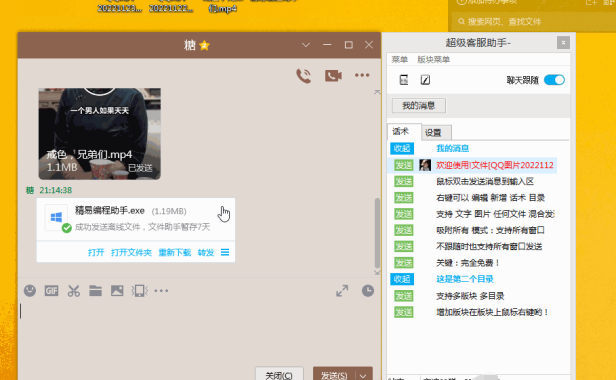The width and height of the screenshot is (616, 380).
Task: Open the emoji picker
Action: (30, 291)
